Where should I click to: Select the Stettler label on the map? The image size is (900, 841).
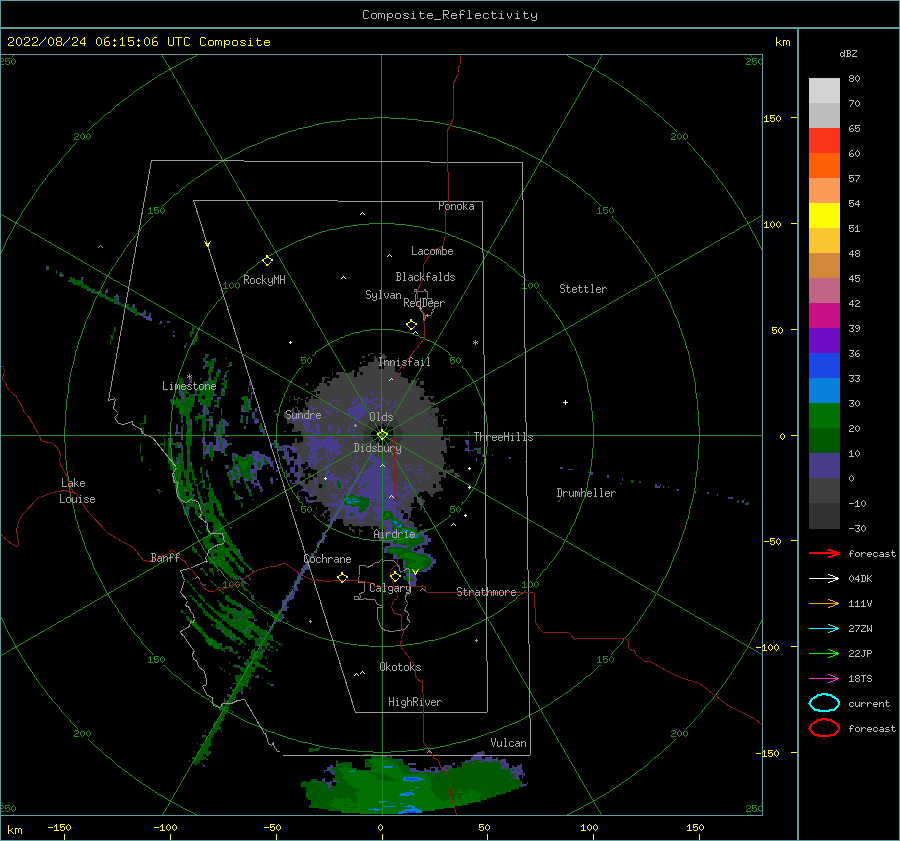coord(583,289)
